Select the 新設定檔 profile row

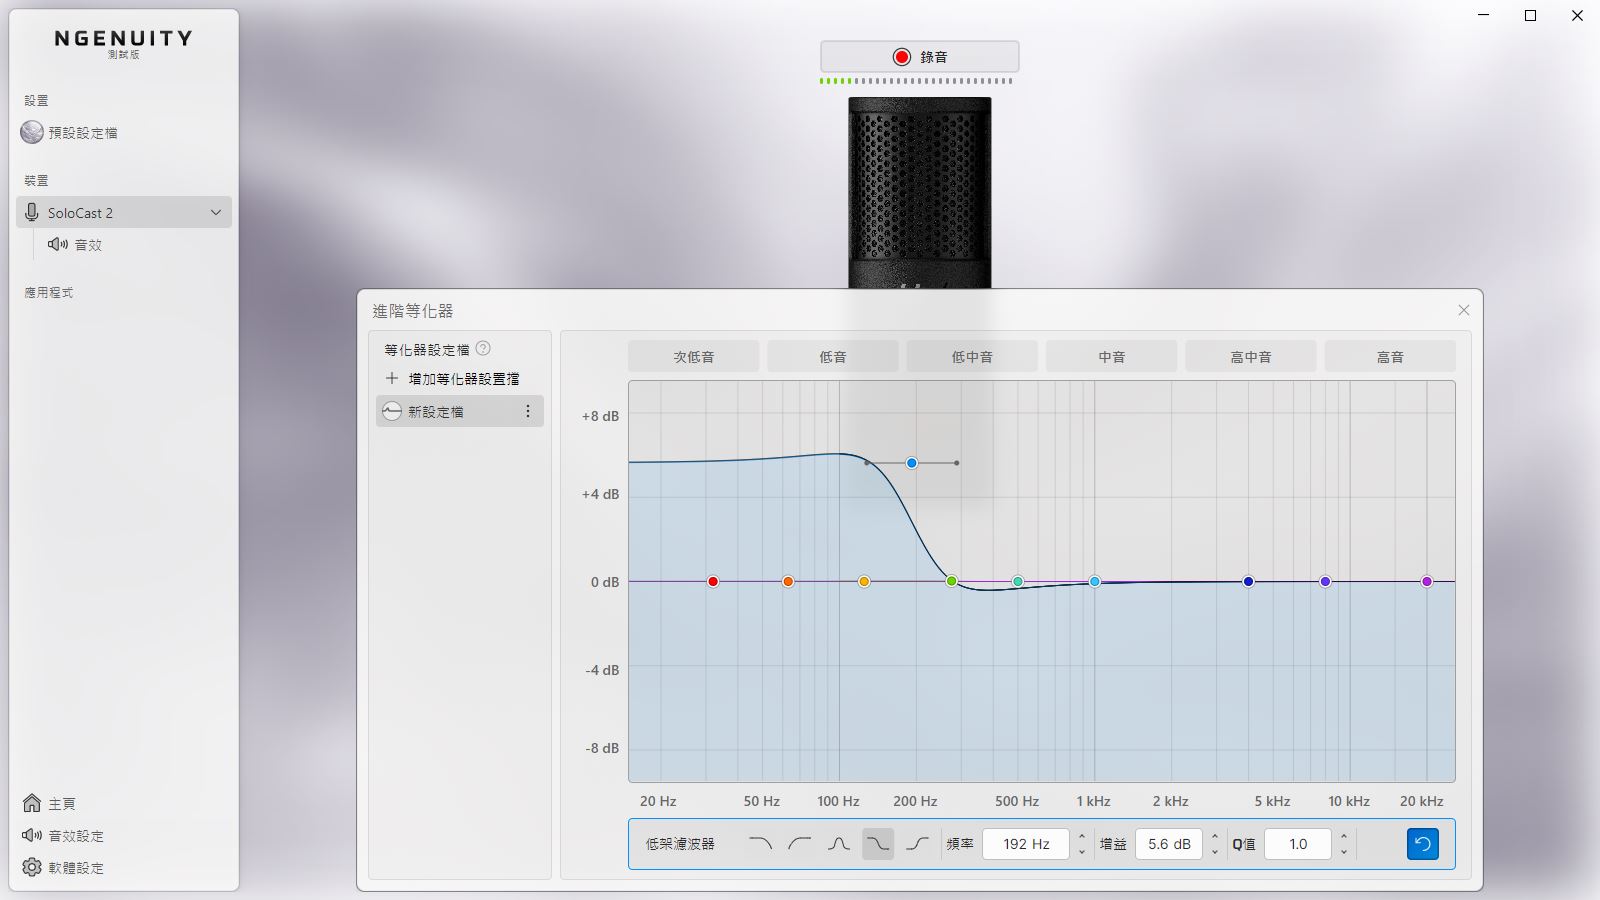460,412
